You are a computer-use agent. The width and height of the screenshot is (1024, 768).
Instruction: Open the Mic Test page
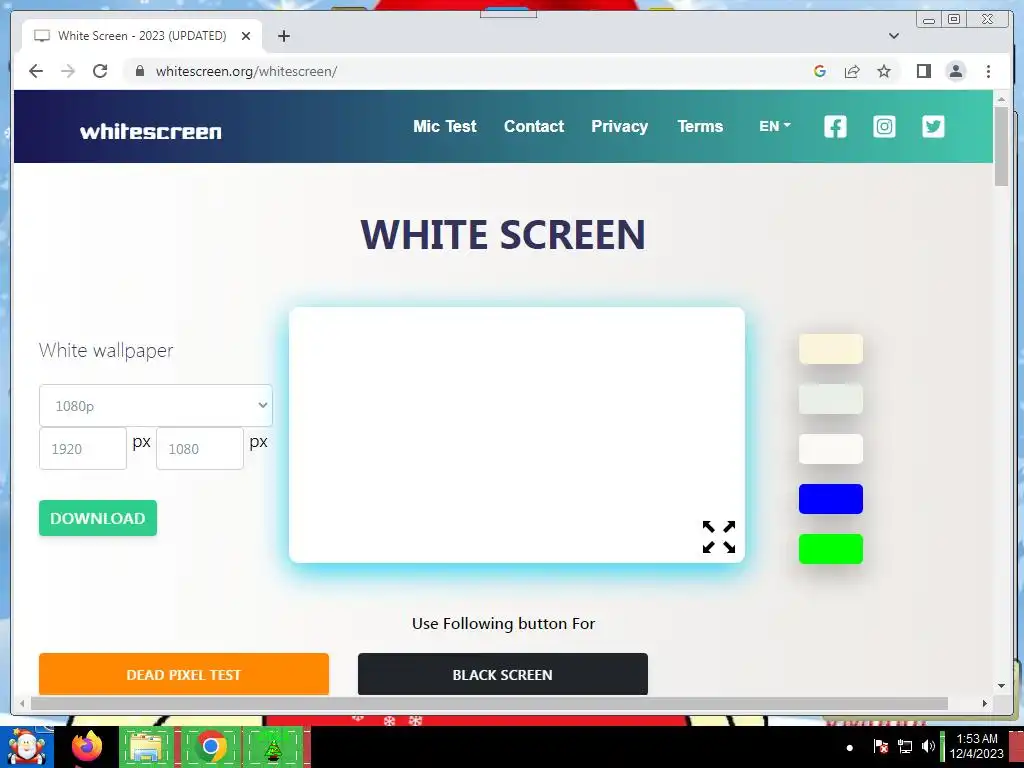tap(445, 126)
